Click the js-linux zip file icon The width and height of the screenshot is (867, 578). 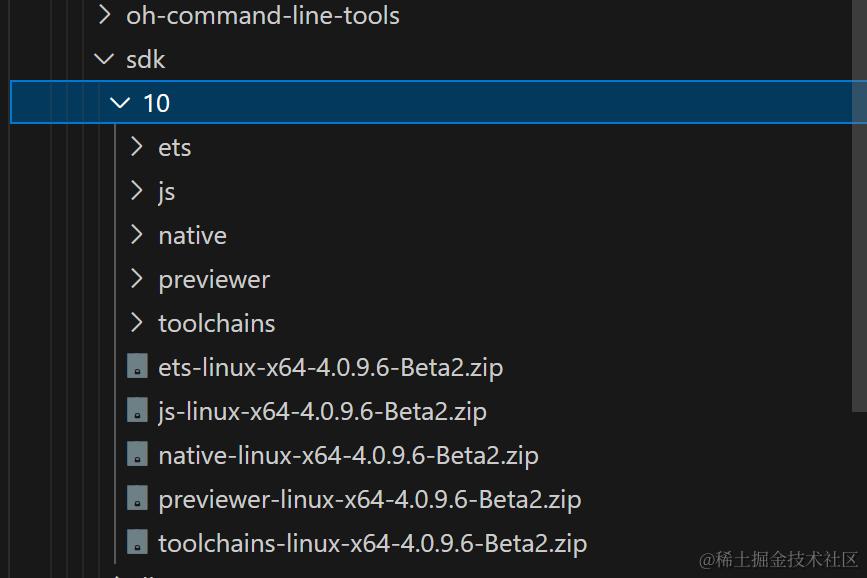[137, 411]
